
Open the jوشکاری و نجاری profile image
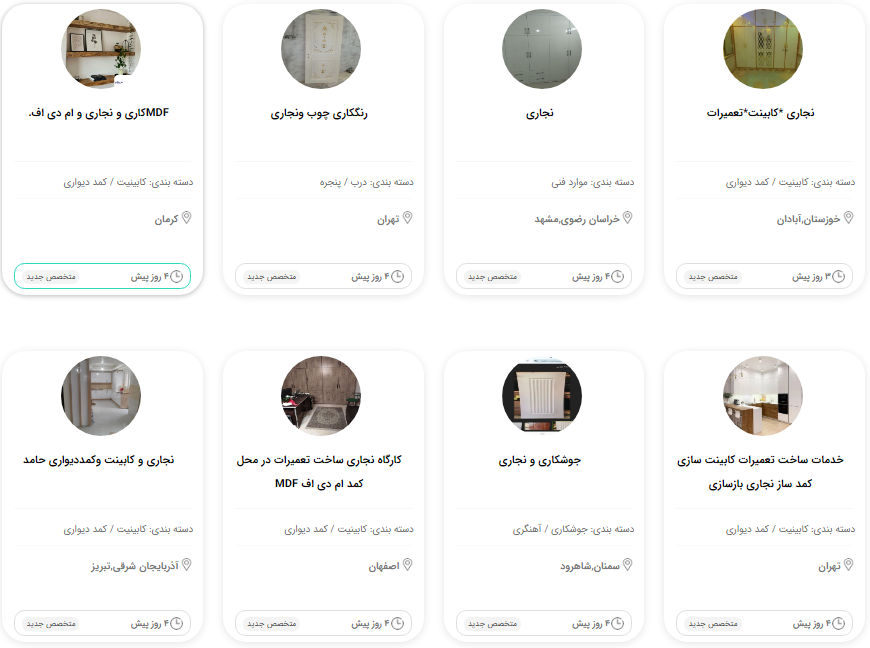click(542, 396)
